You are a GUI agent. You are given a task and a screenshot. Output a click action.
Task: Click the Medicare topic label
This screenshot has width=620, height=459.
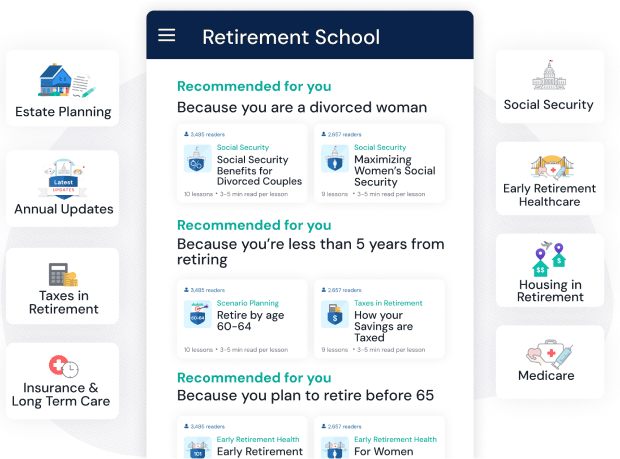pyautogui.click(x=546, y=376)
